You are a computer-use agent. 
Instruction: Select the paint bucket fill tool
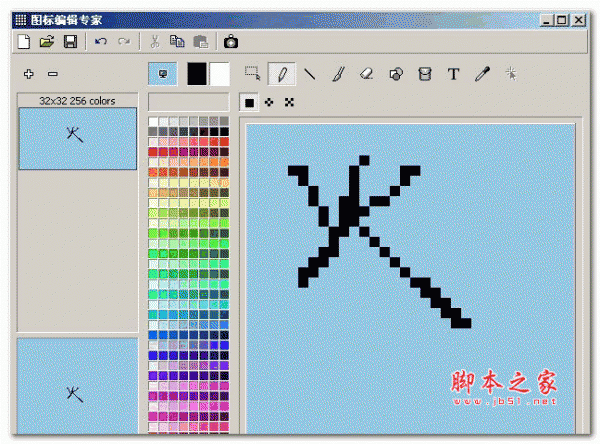click(x=425, y=73)
